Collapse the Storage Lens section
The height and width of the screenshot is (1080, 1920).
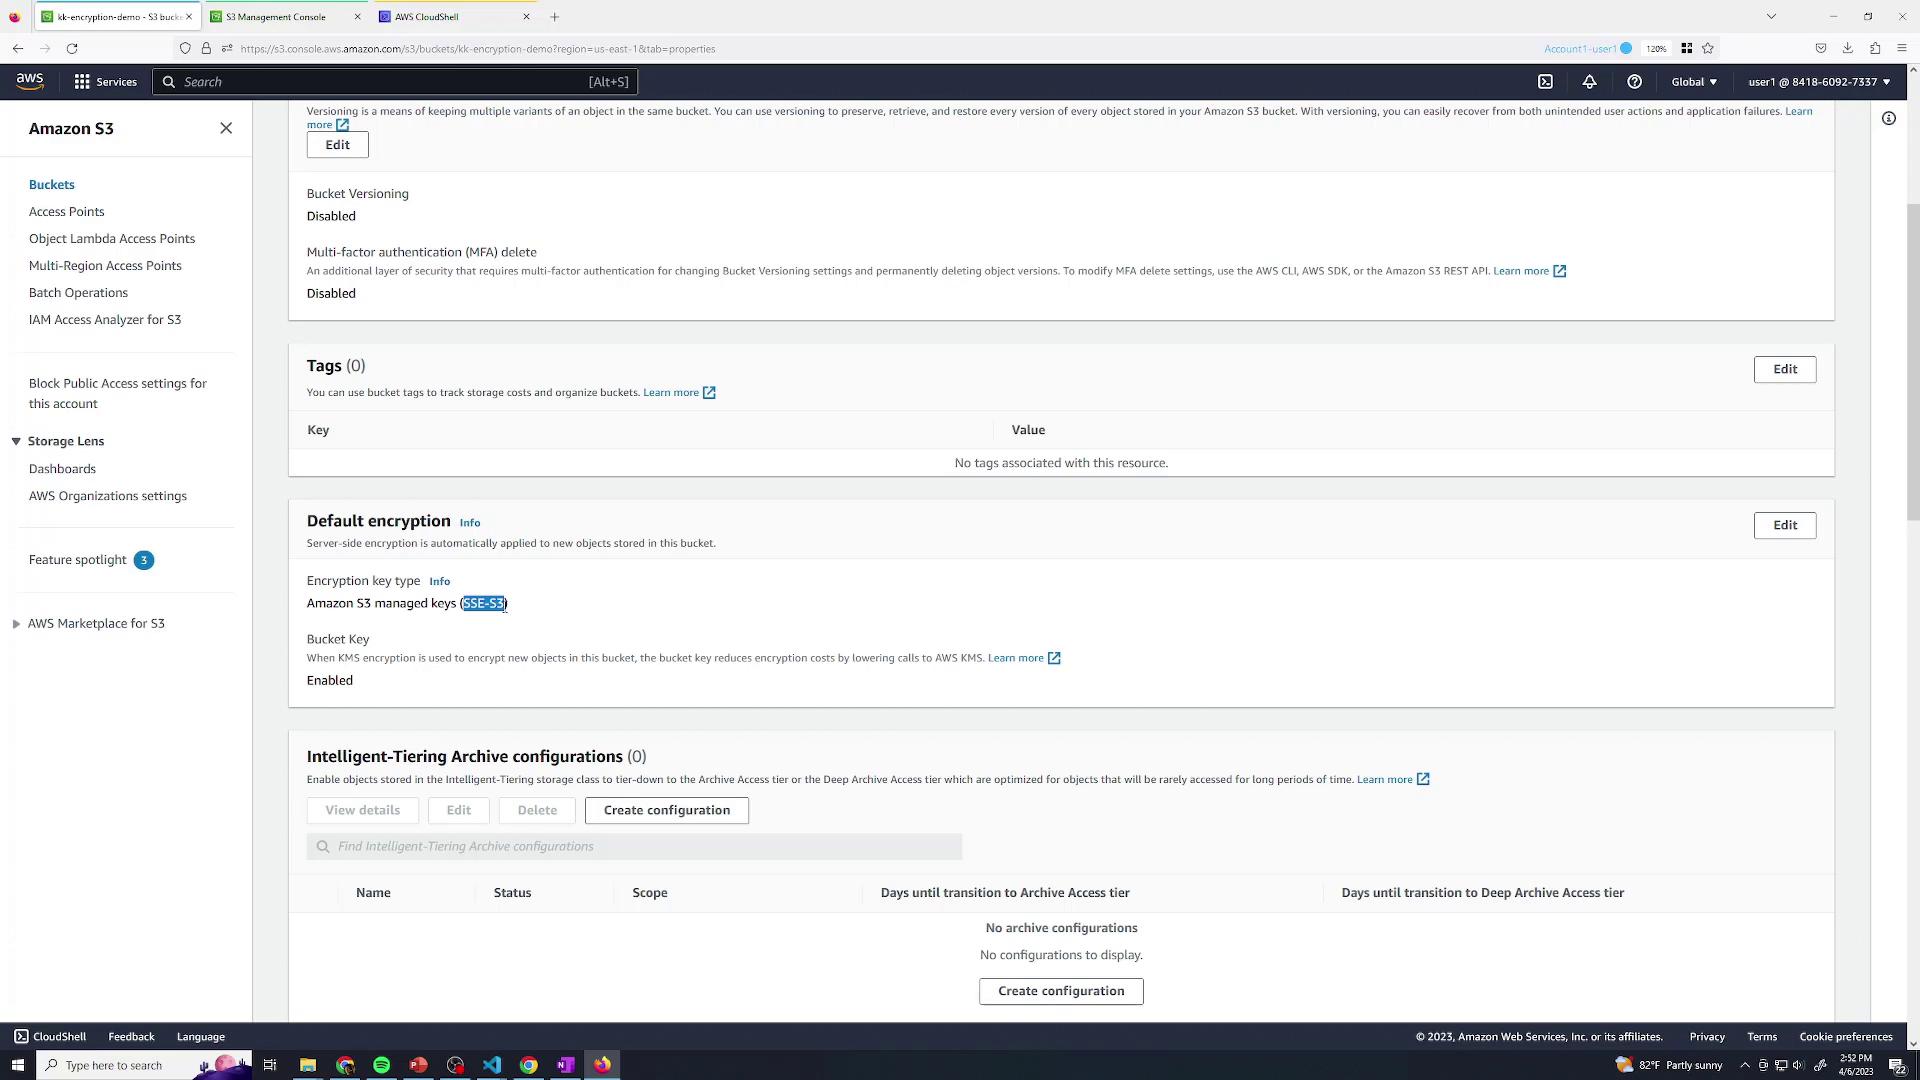16,441
